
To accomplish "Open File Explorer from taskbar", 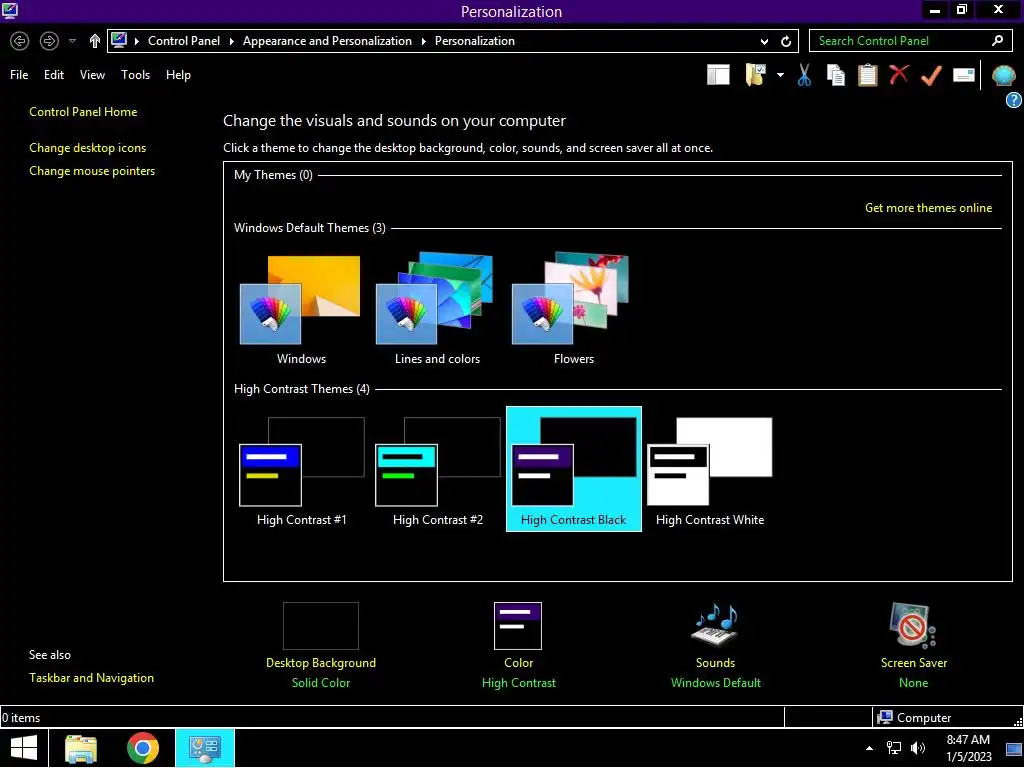I will pos(81,748).
